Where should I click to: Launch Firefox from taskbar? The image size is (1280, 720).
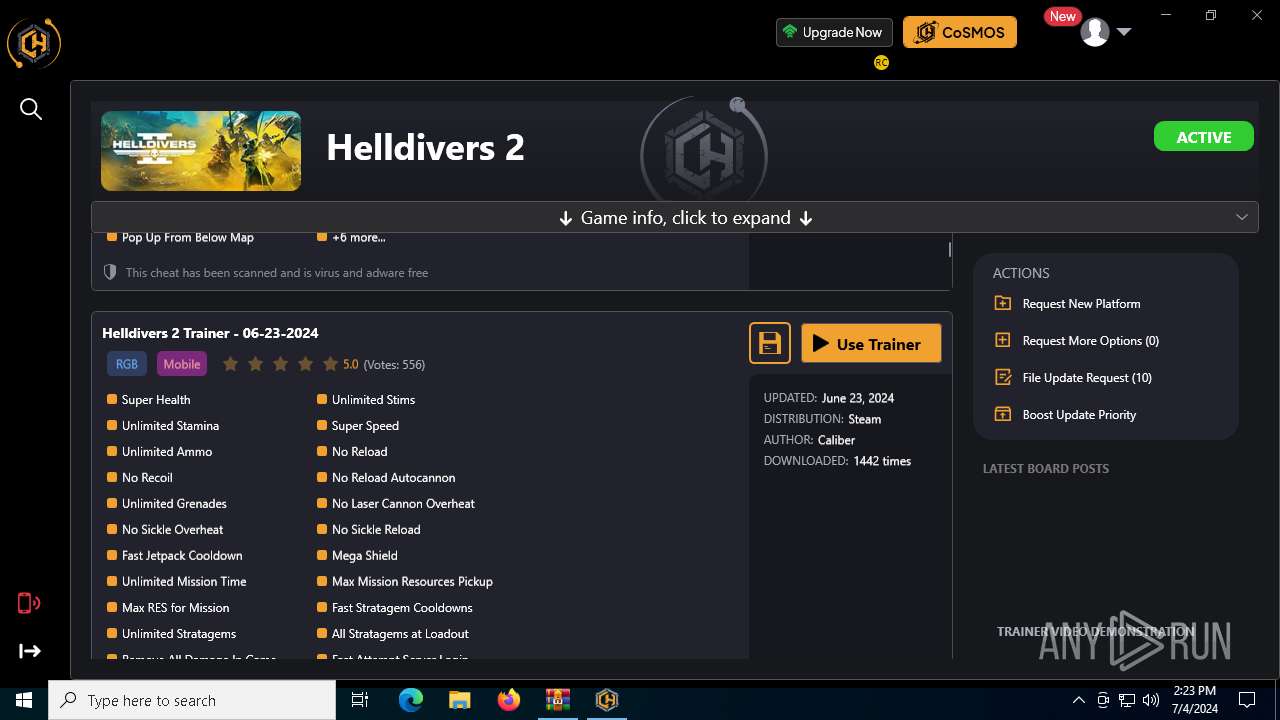pos(509,700)
